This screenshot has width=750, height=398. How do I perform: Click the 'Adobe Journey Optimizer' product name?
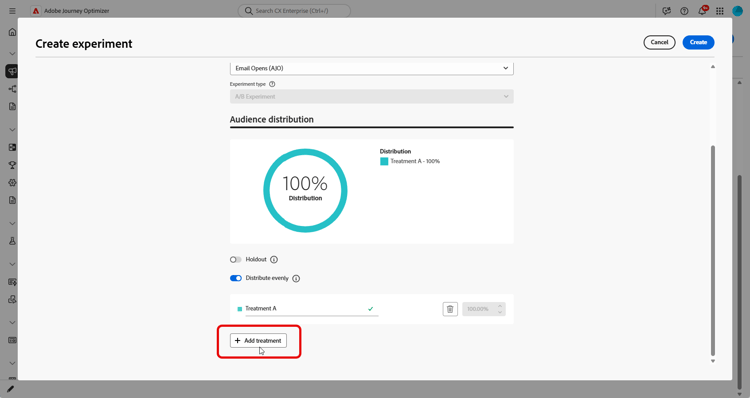coord(77,11)
